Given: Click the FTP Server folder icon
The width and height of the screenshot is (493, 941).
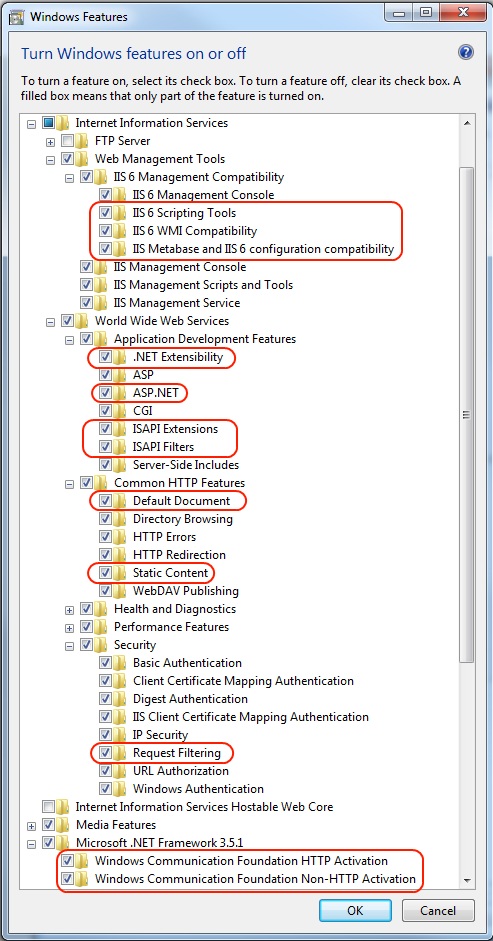Looking at the screenshot, I should pyautogui.click(x=83, y=141).
